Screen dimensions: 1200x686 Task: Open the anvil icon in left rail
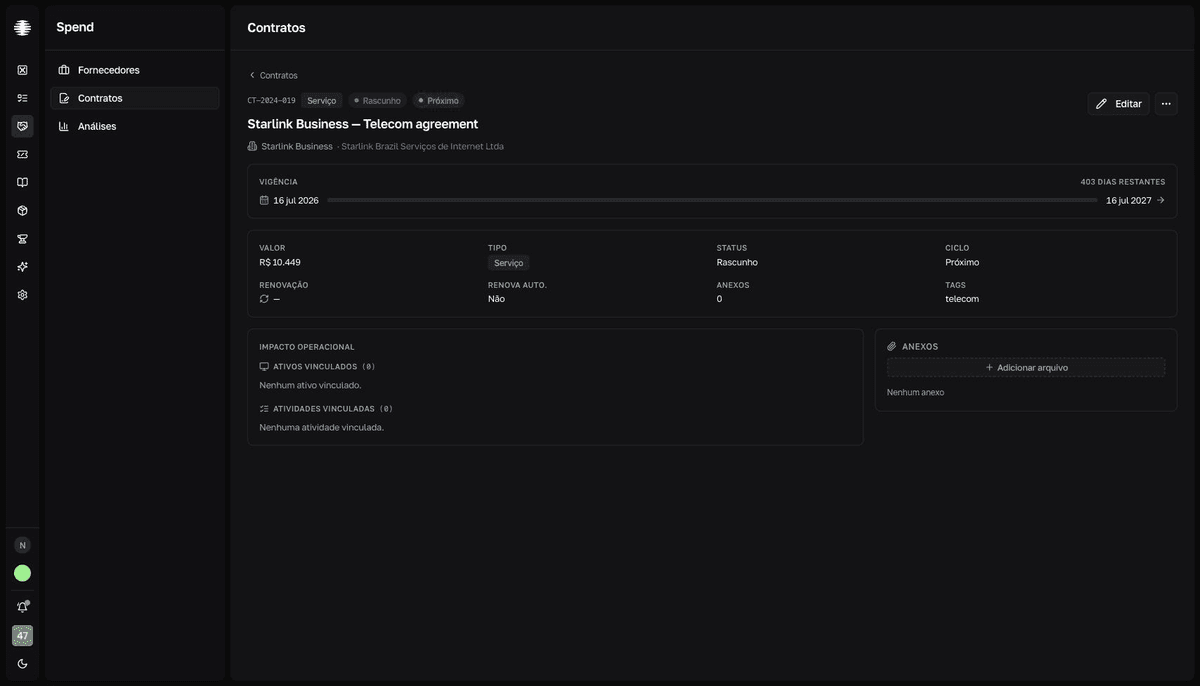[x=22, y=239]
